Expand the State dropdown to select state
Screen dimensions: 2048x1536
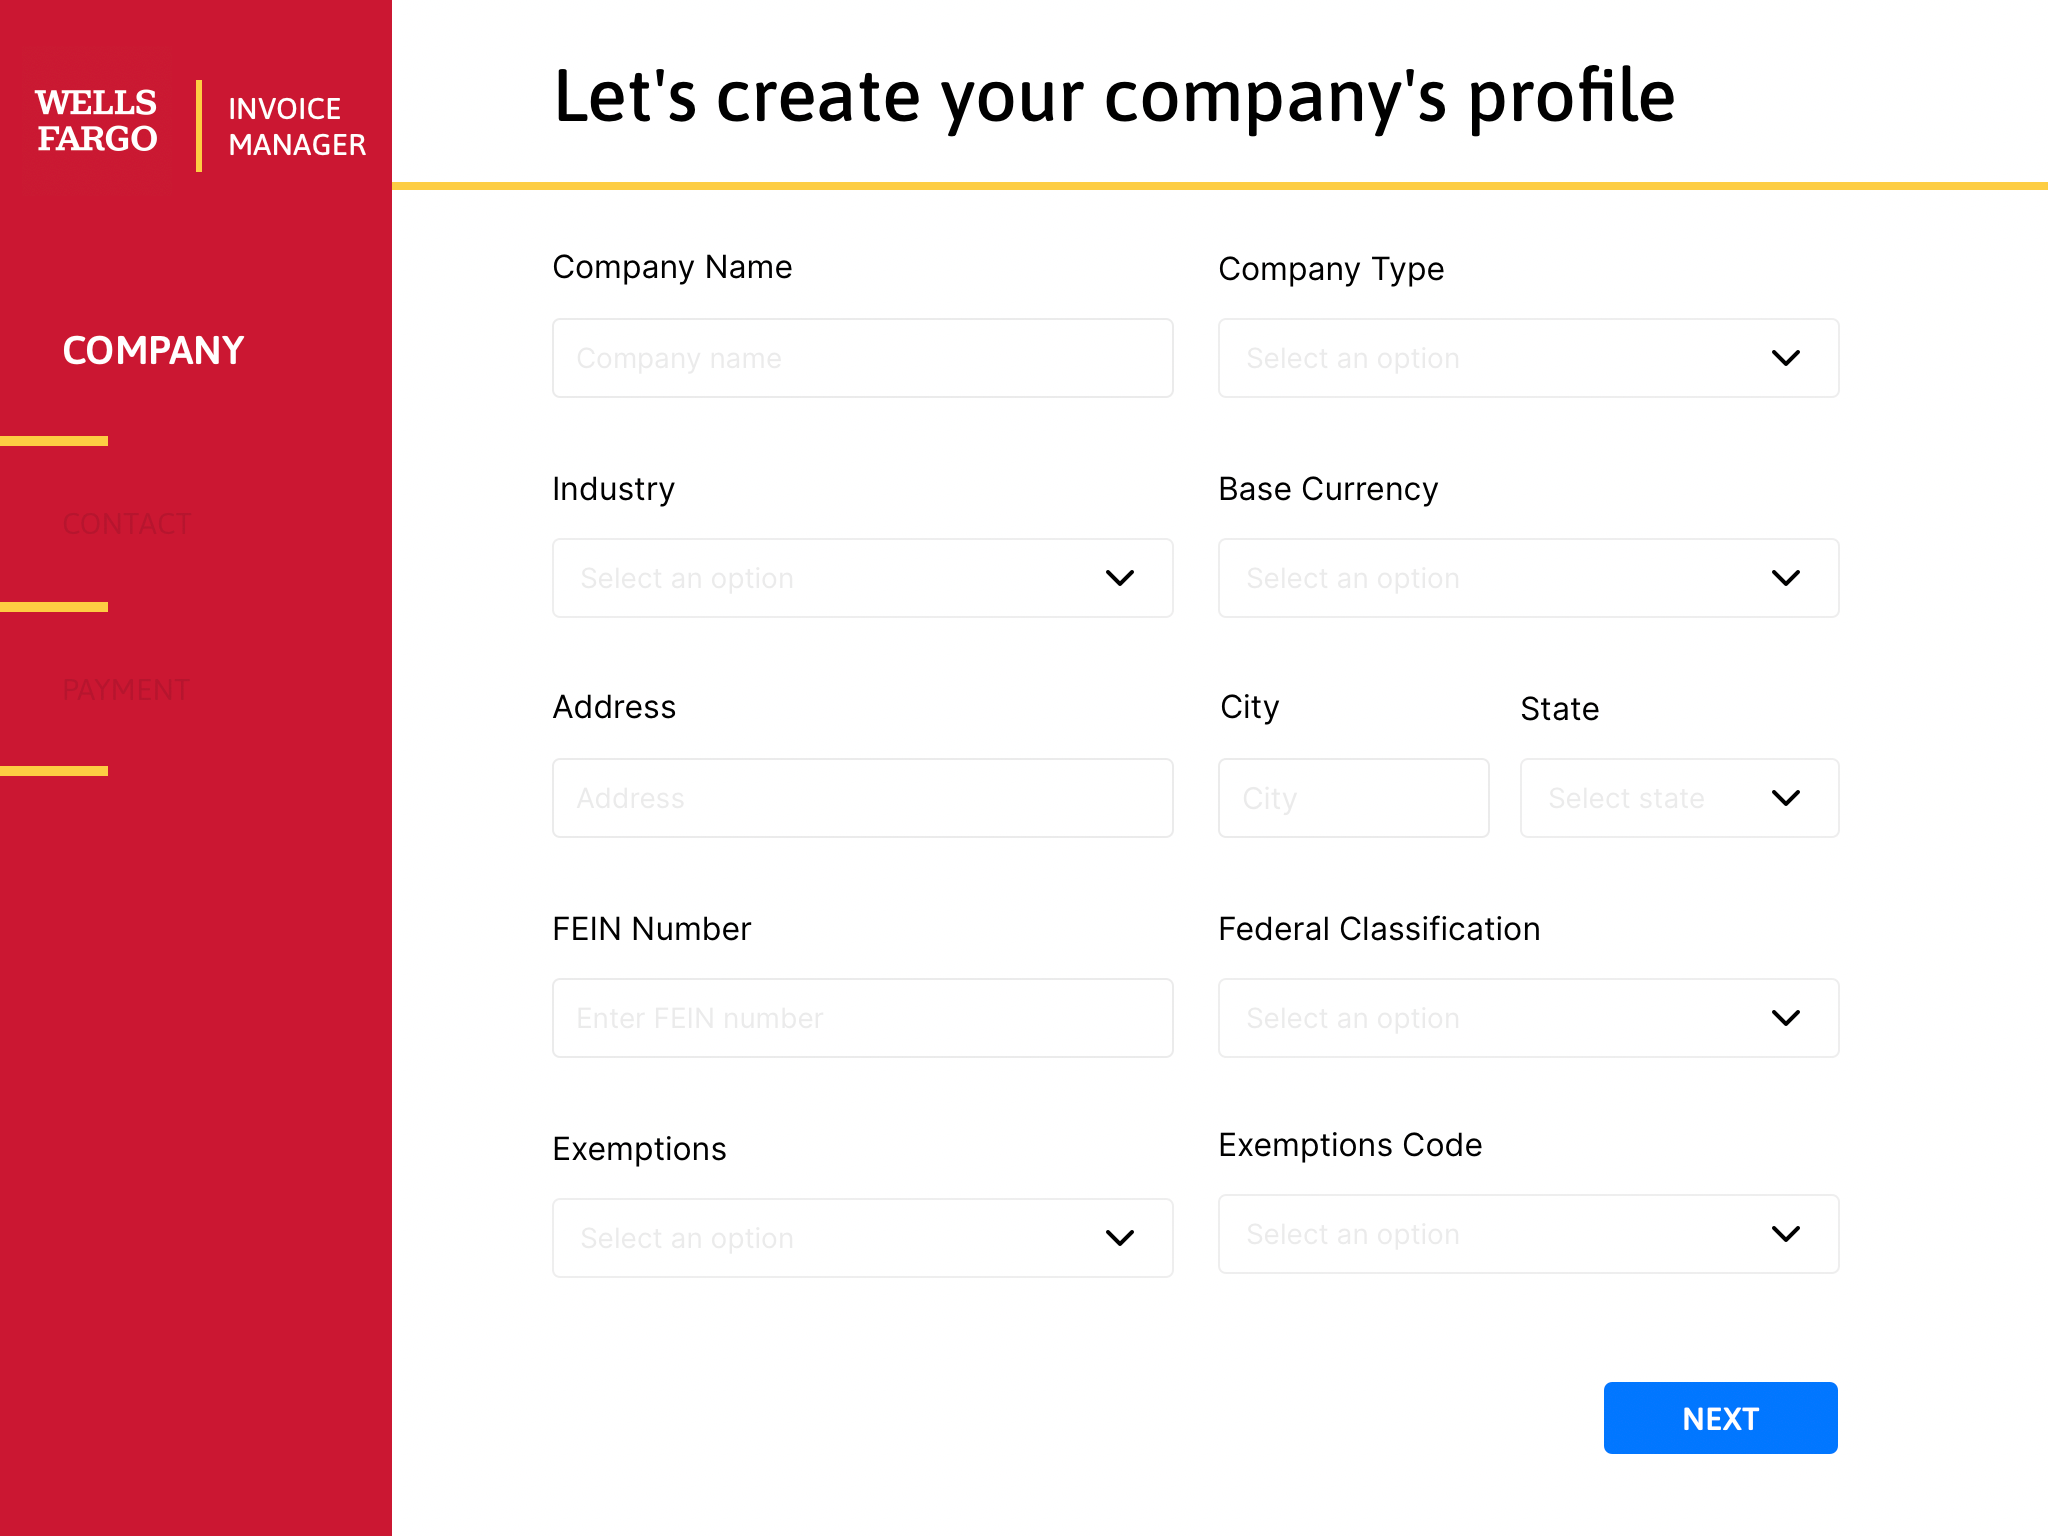(1786, 798)
